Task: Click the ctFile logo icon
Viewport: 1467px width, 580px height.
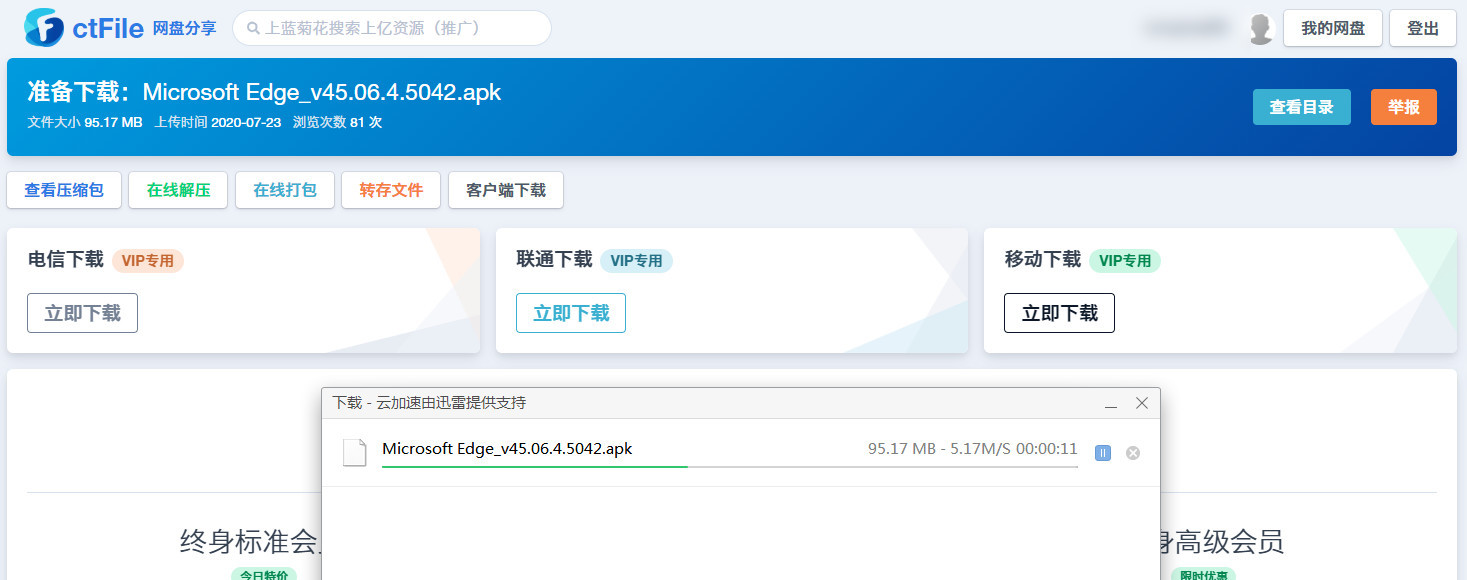Action: 44,27
